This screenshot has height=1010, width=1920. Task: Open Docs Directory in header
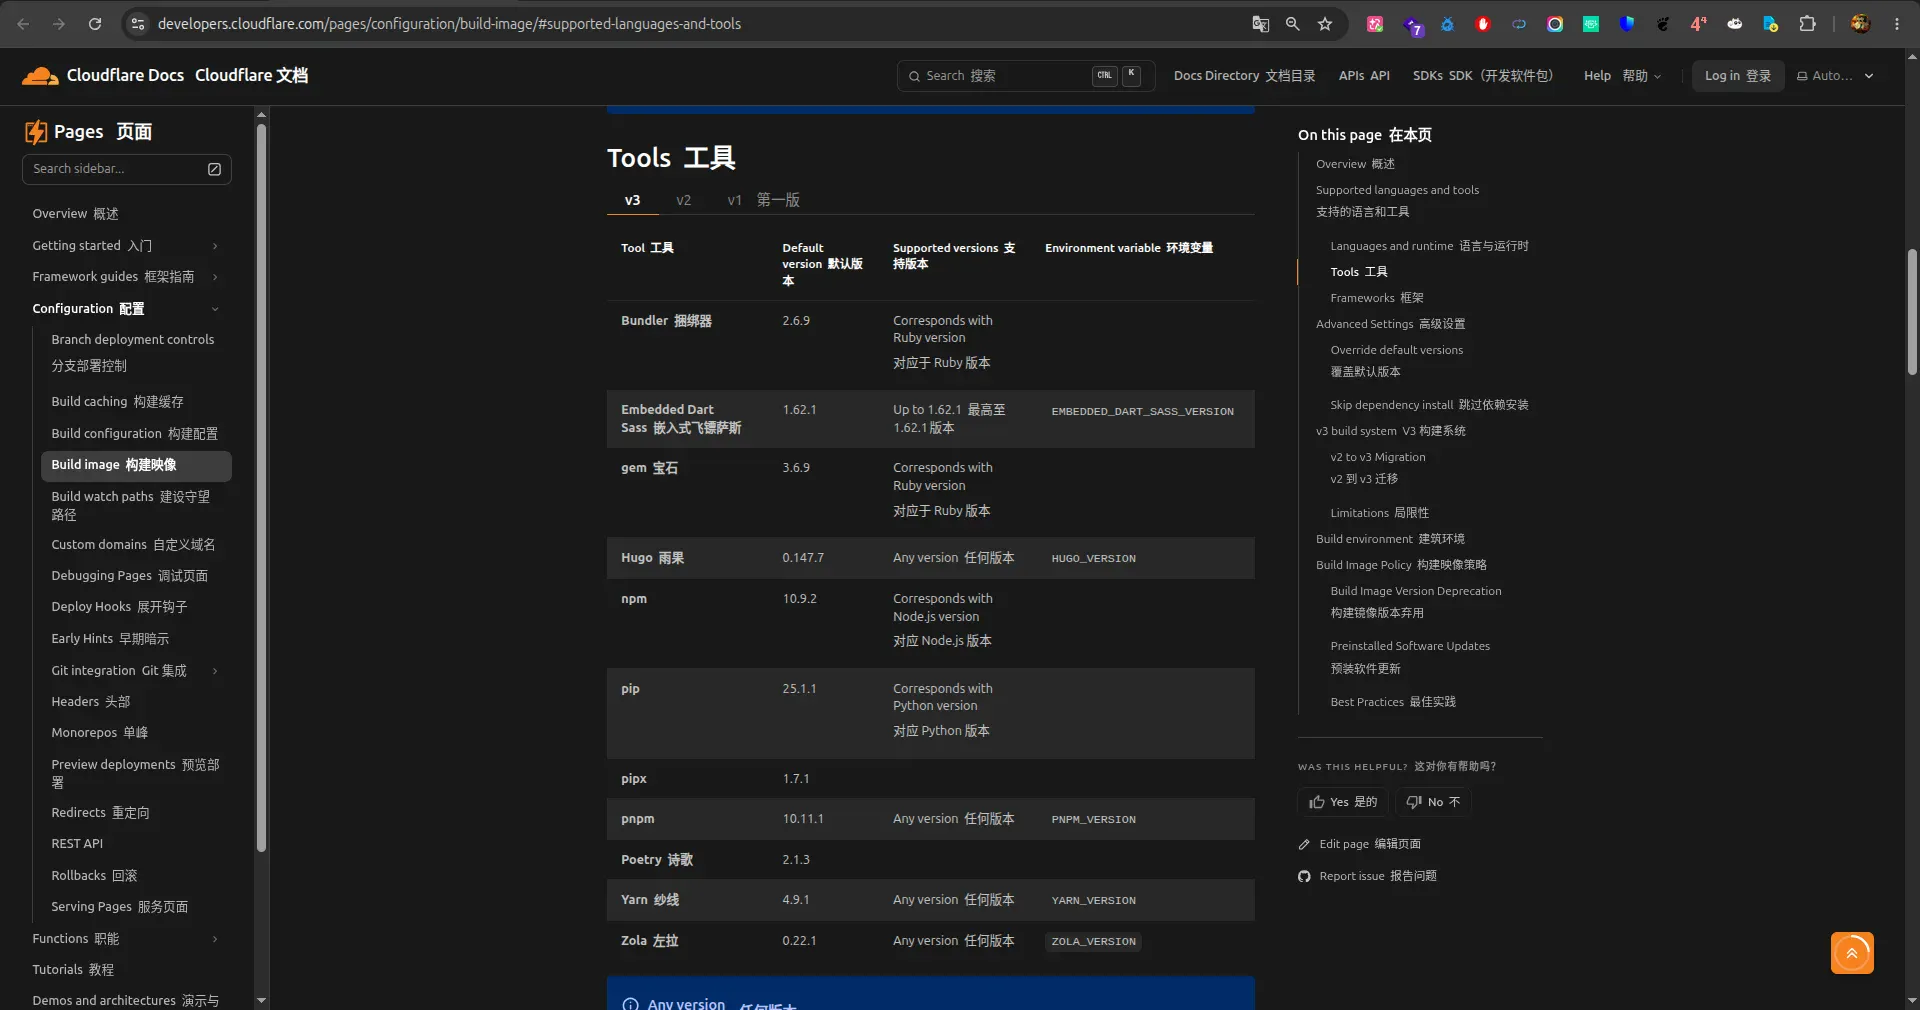point(1244,76)
